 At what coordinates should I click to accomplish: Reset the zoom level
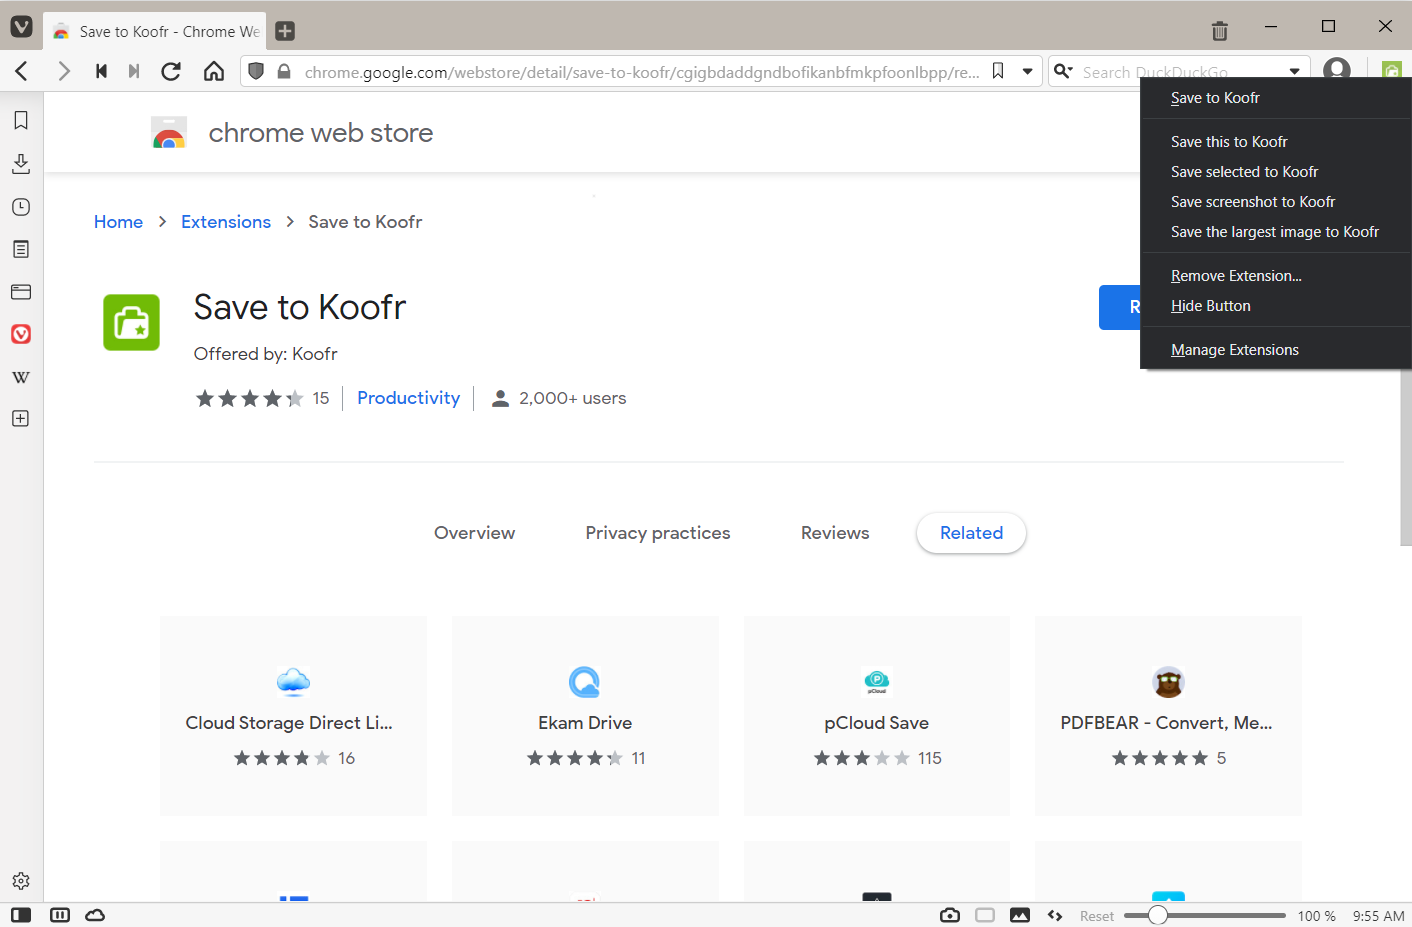tap(1097, 916)
